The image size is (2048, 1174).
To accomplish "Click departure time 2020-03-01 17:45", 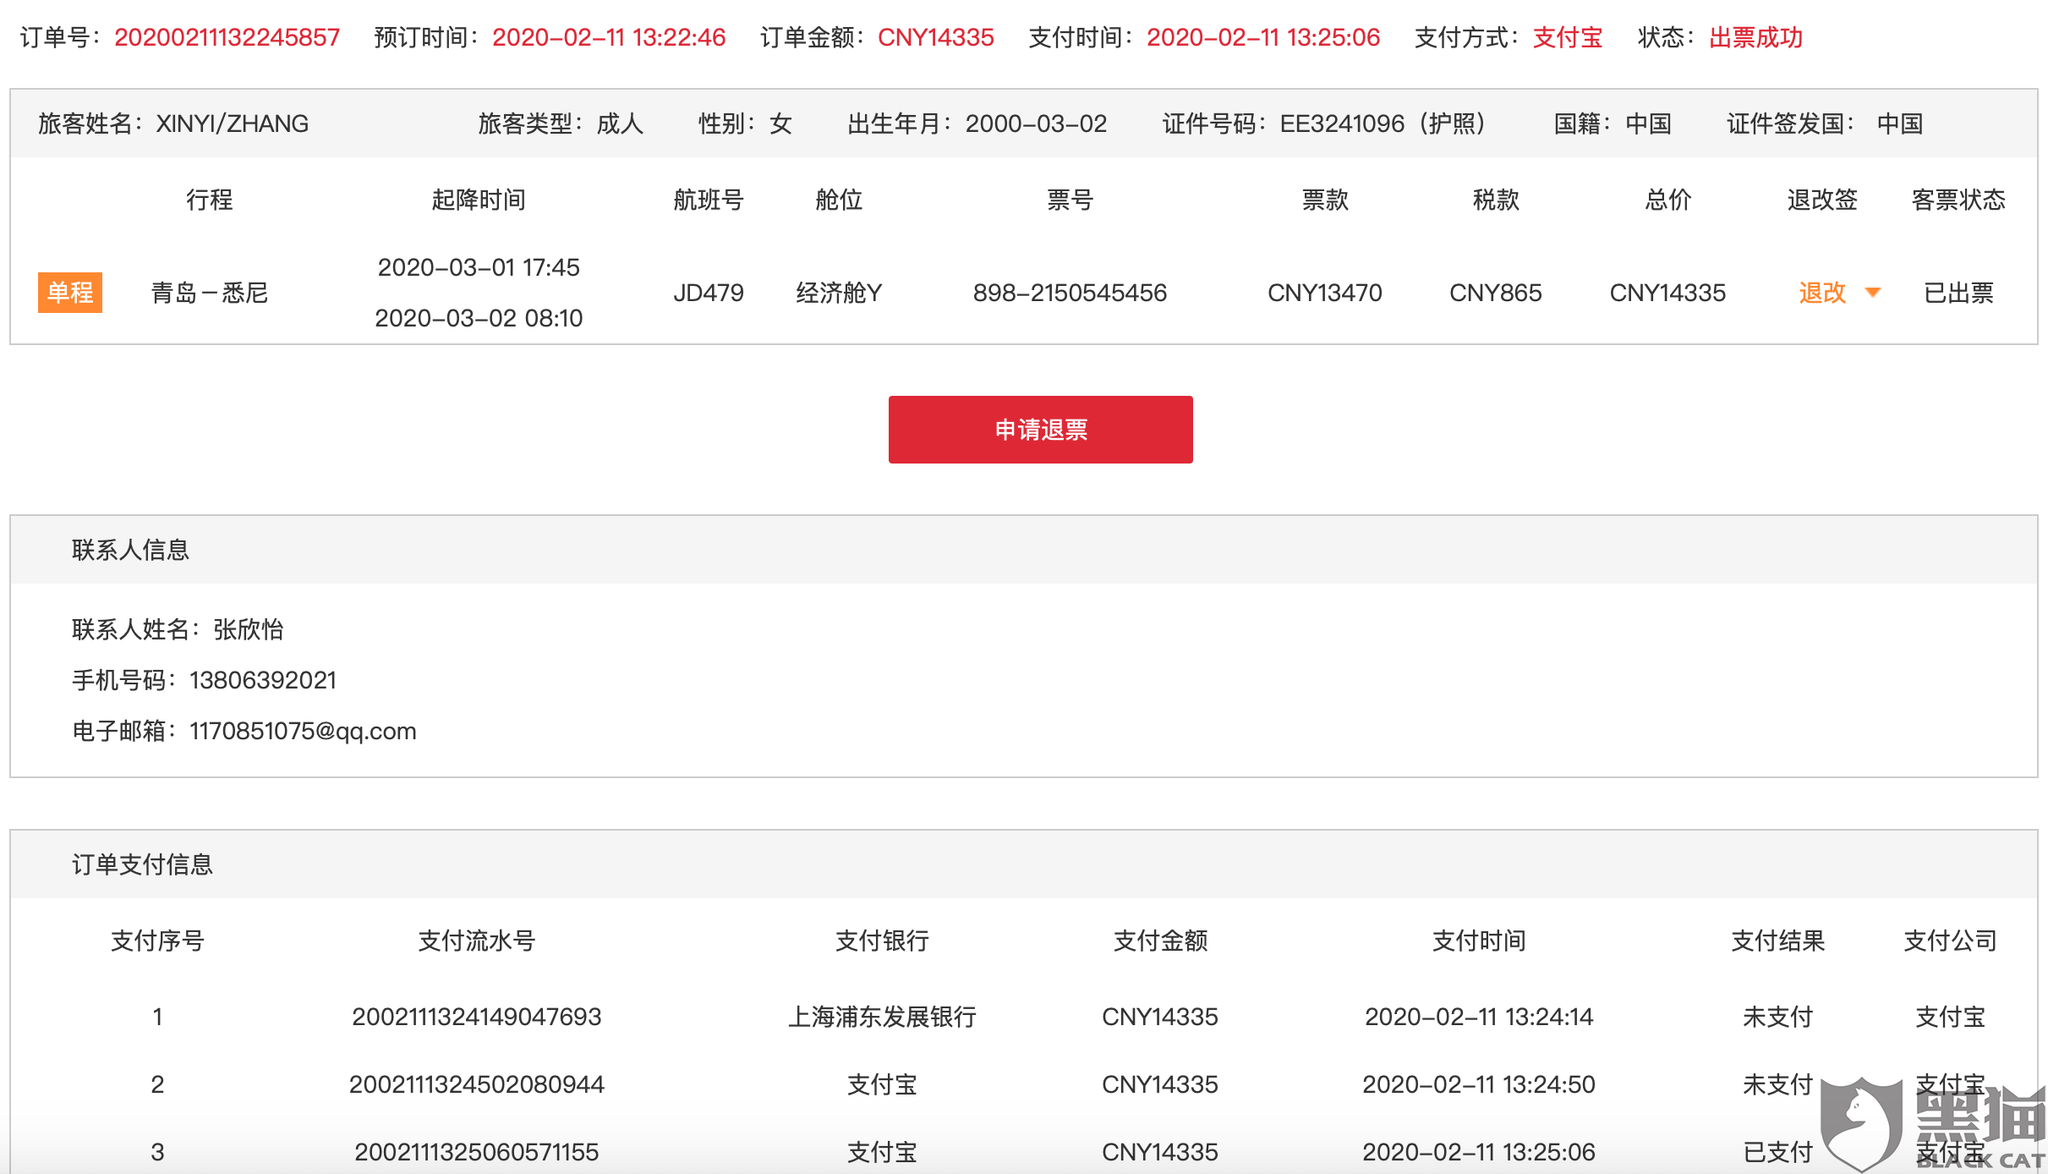I will click(x=479, y=268).
